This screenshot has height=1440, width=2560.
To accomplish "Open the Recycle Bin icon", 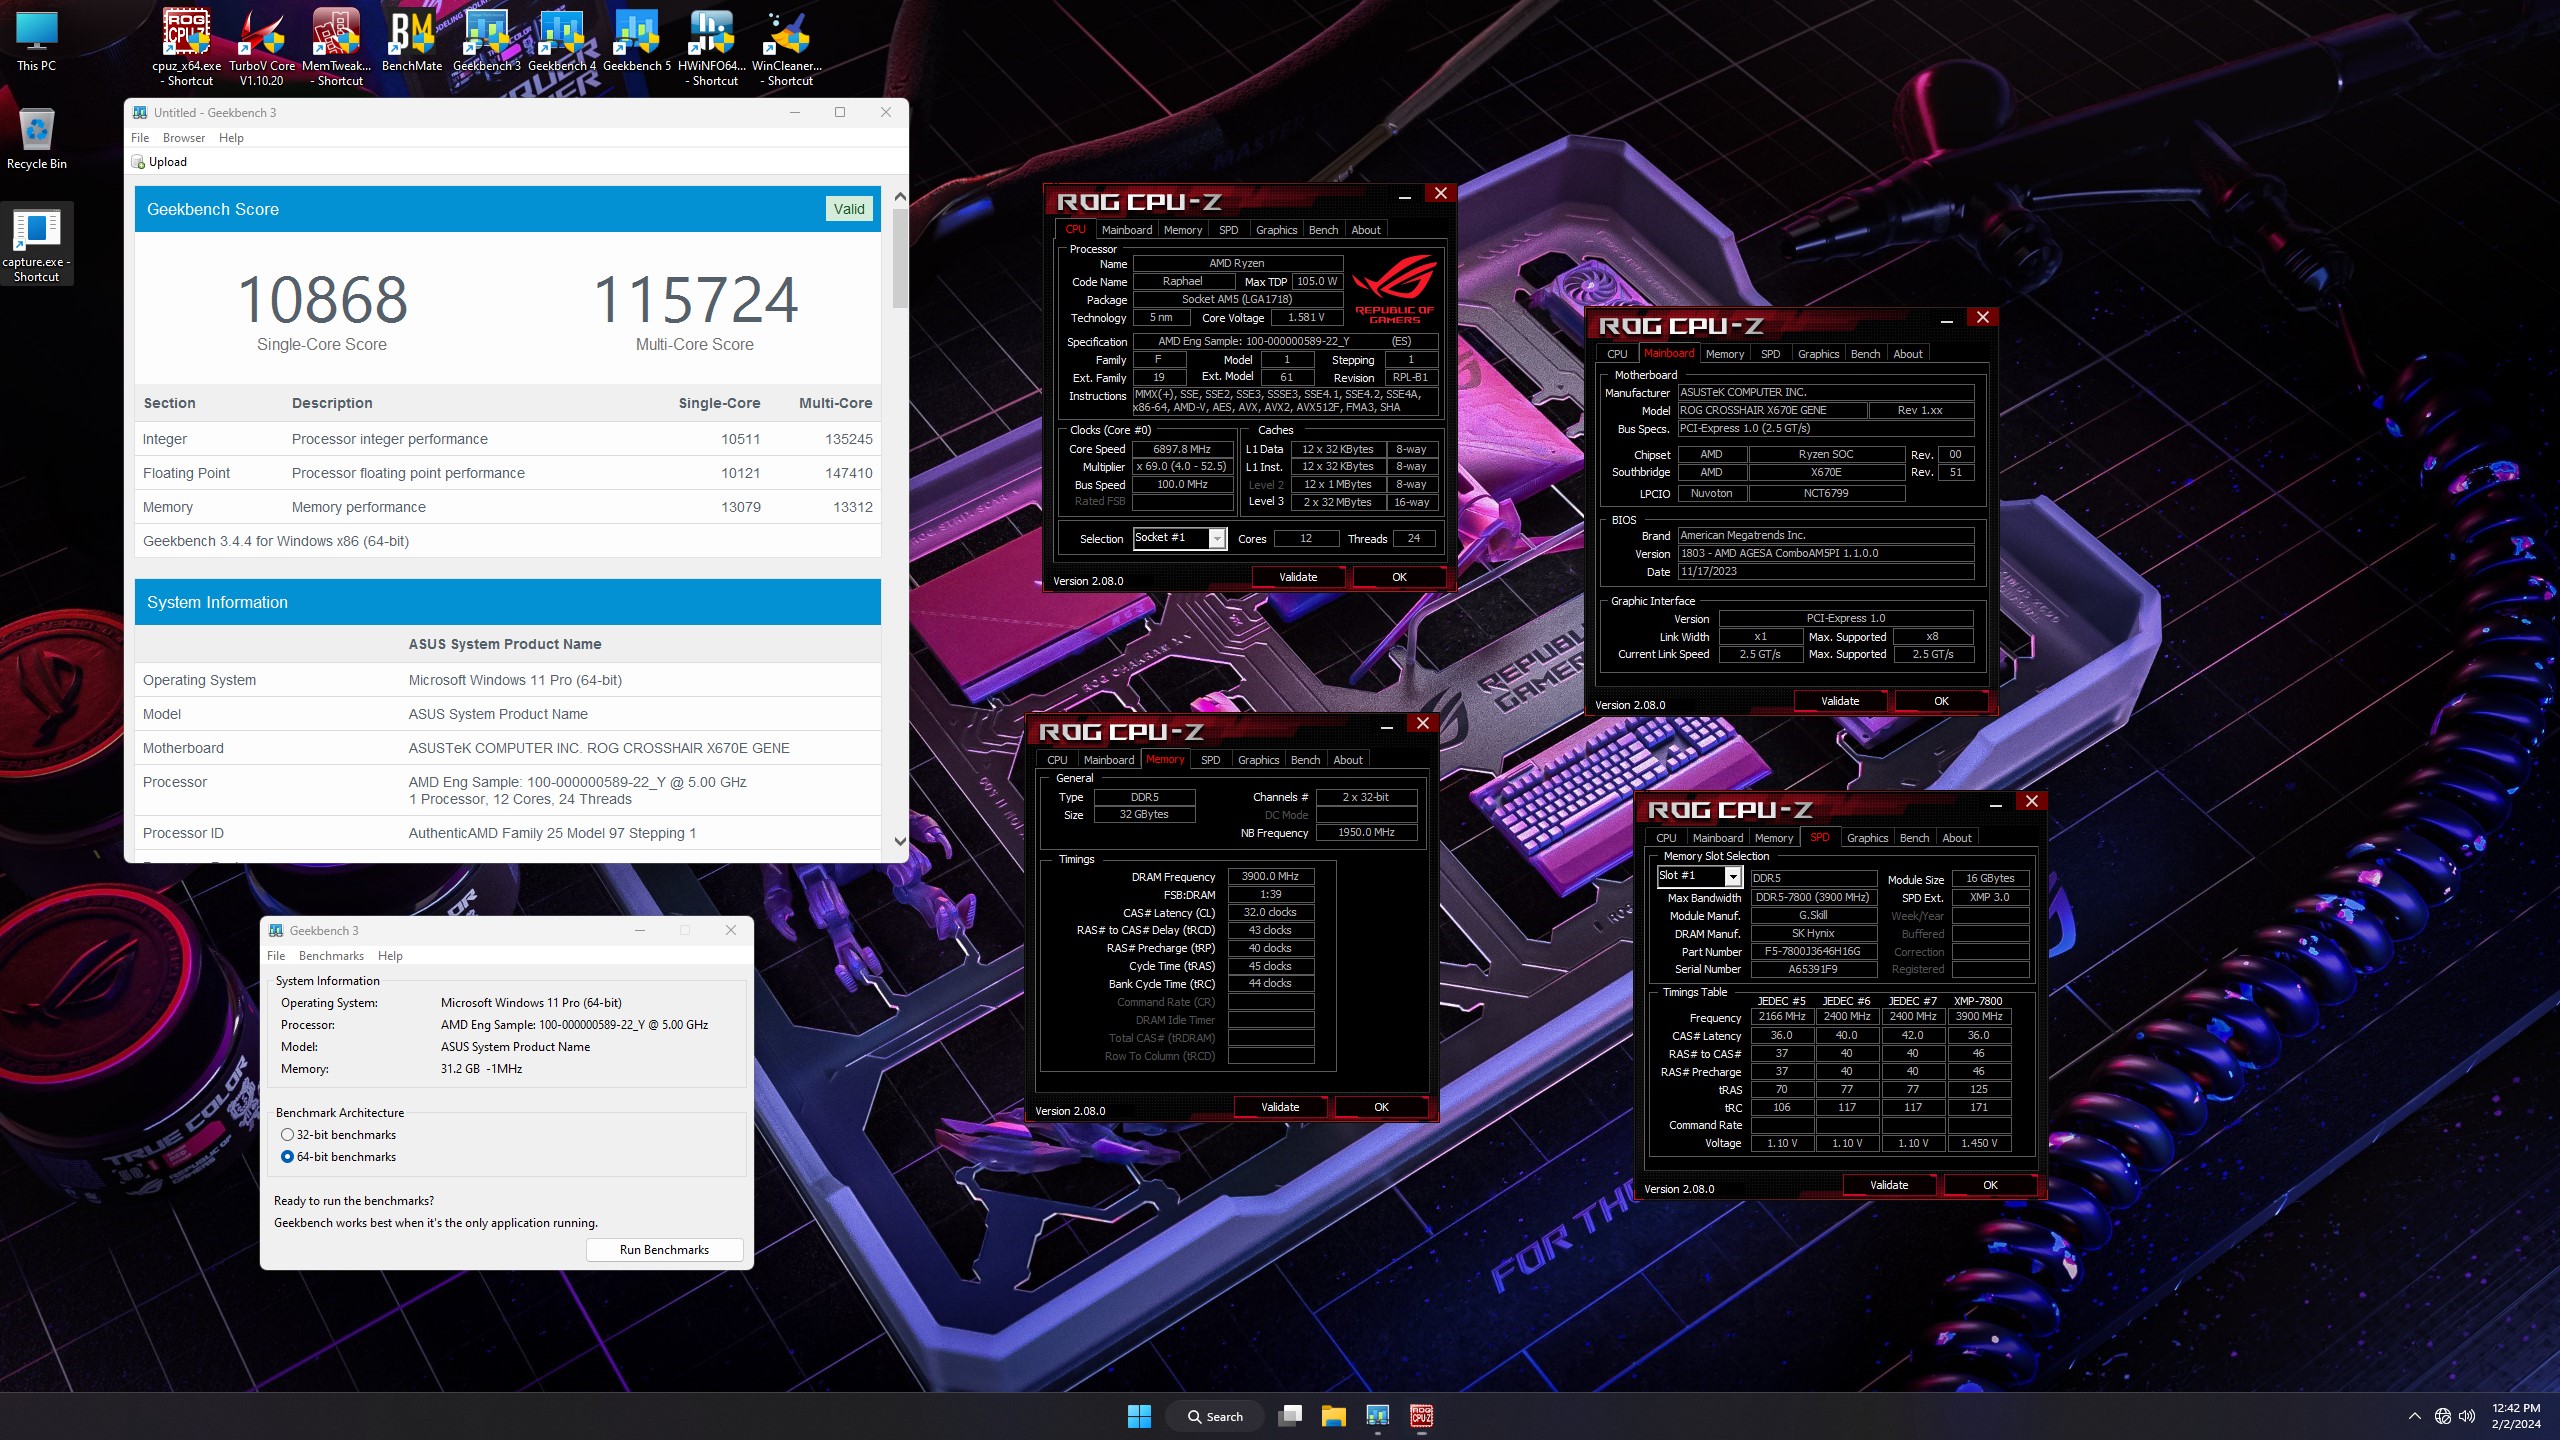I will tap(37, 138).
